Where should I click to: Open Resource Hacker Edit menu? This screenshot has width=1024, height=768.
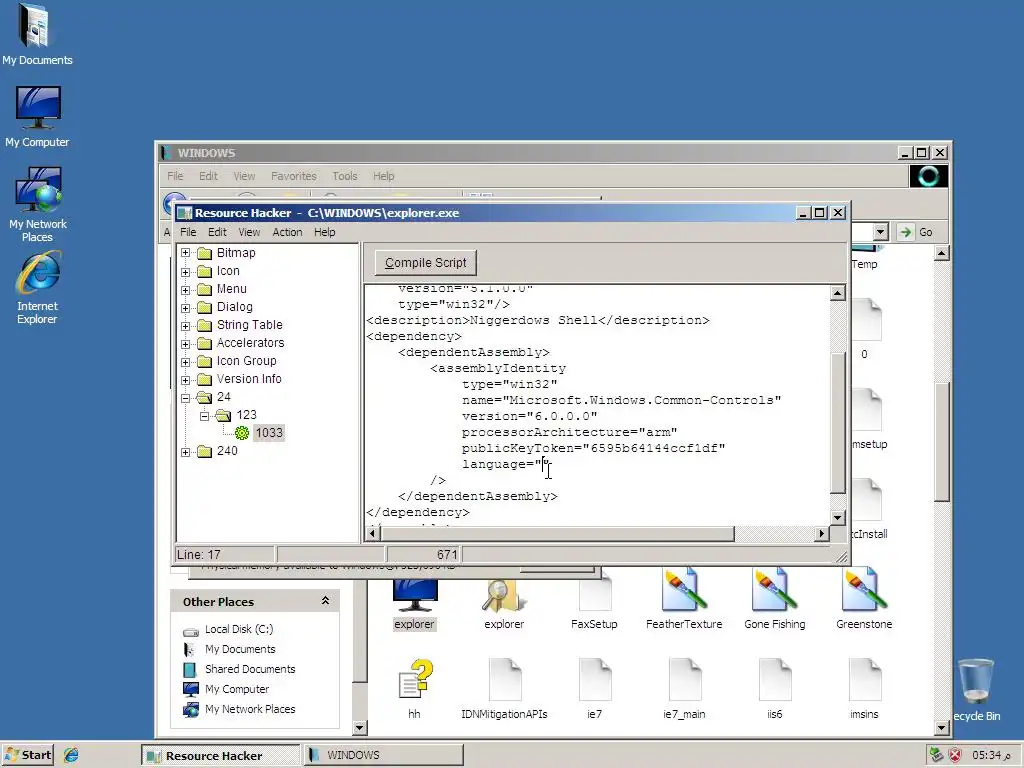(217, 232)
